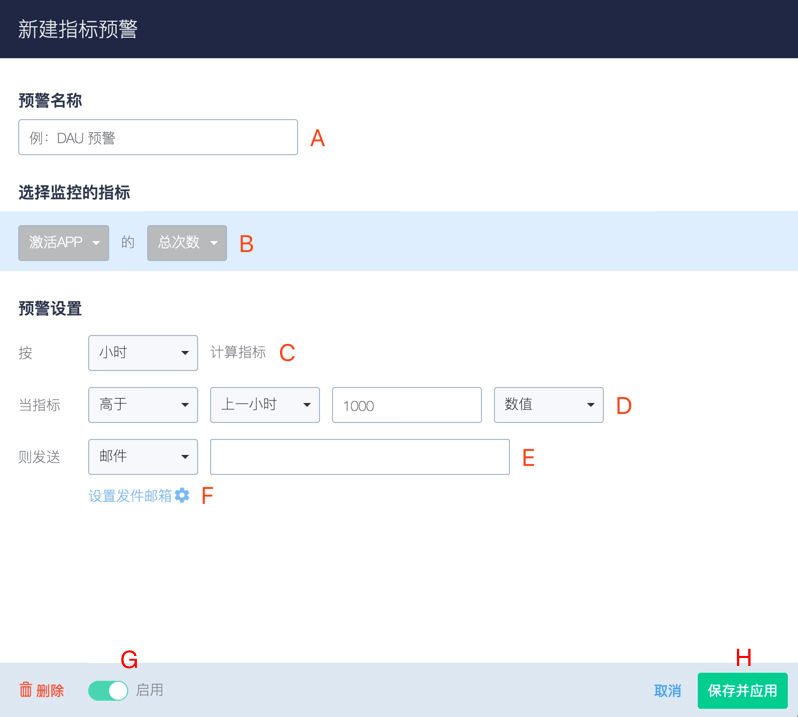
Task: Expand the 小时 calculation period dropdown
Action: tap(143, 353)
